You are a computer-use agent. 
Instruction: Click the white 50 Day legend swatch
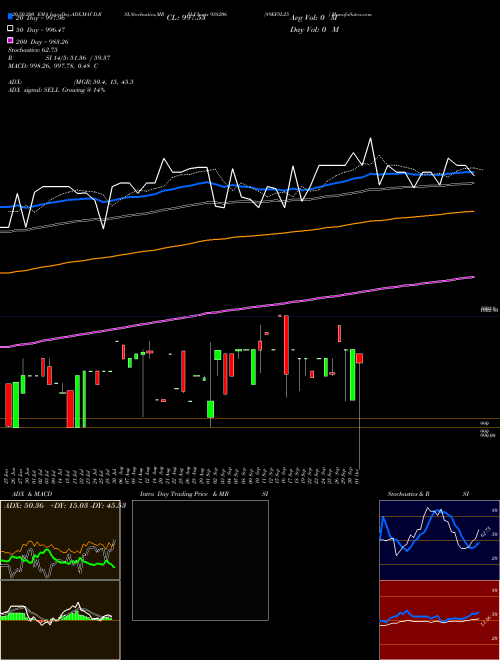click(x=10, y=29)
